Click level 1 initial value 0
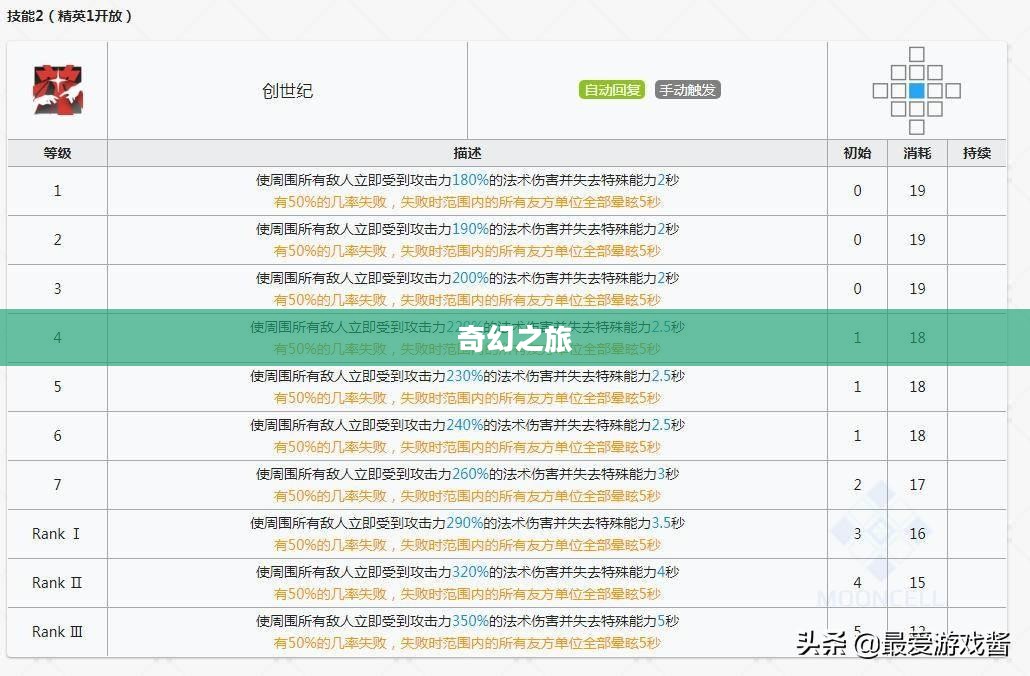Screen dimensions: 1030x676 [x=857, y=191]
